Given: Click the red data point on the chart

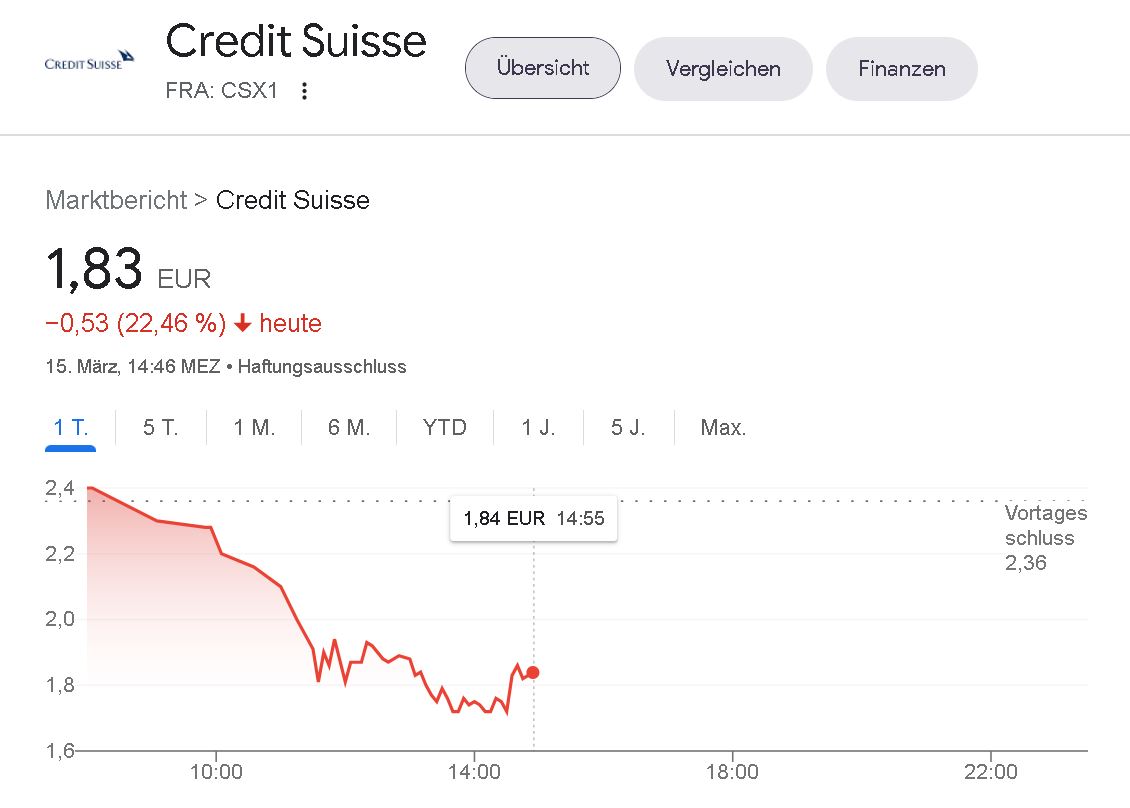Looking at the screenshot, I should 533,672.
